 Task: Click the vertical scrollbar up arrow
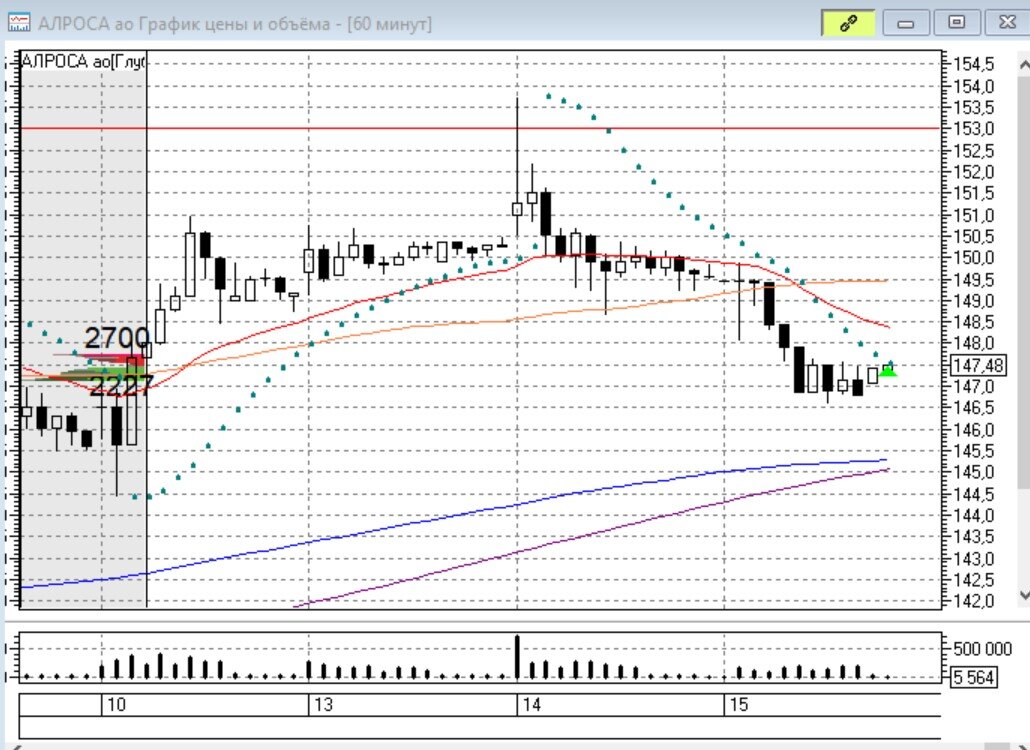point(1023,64)
